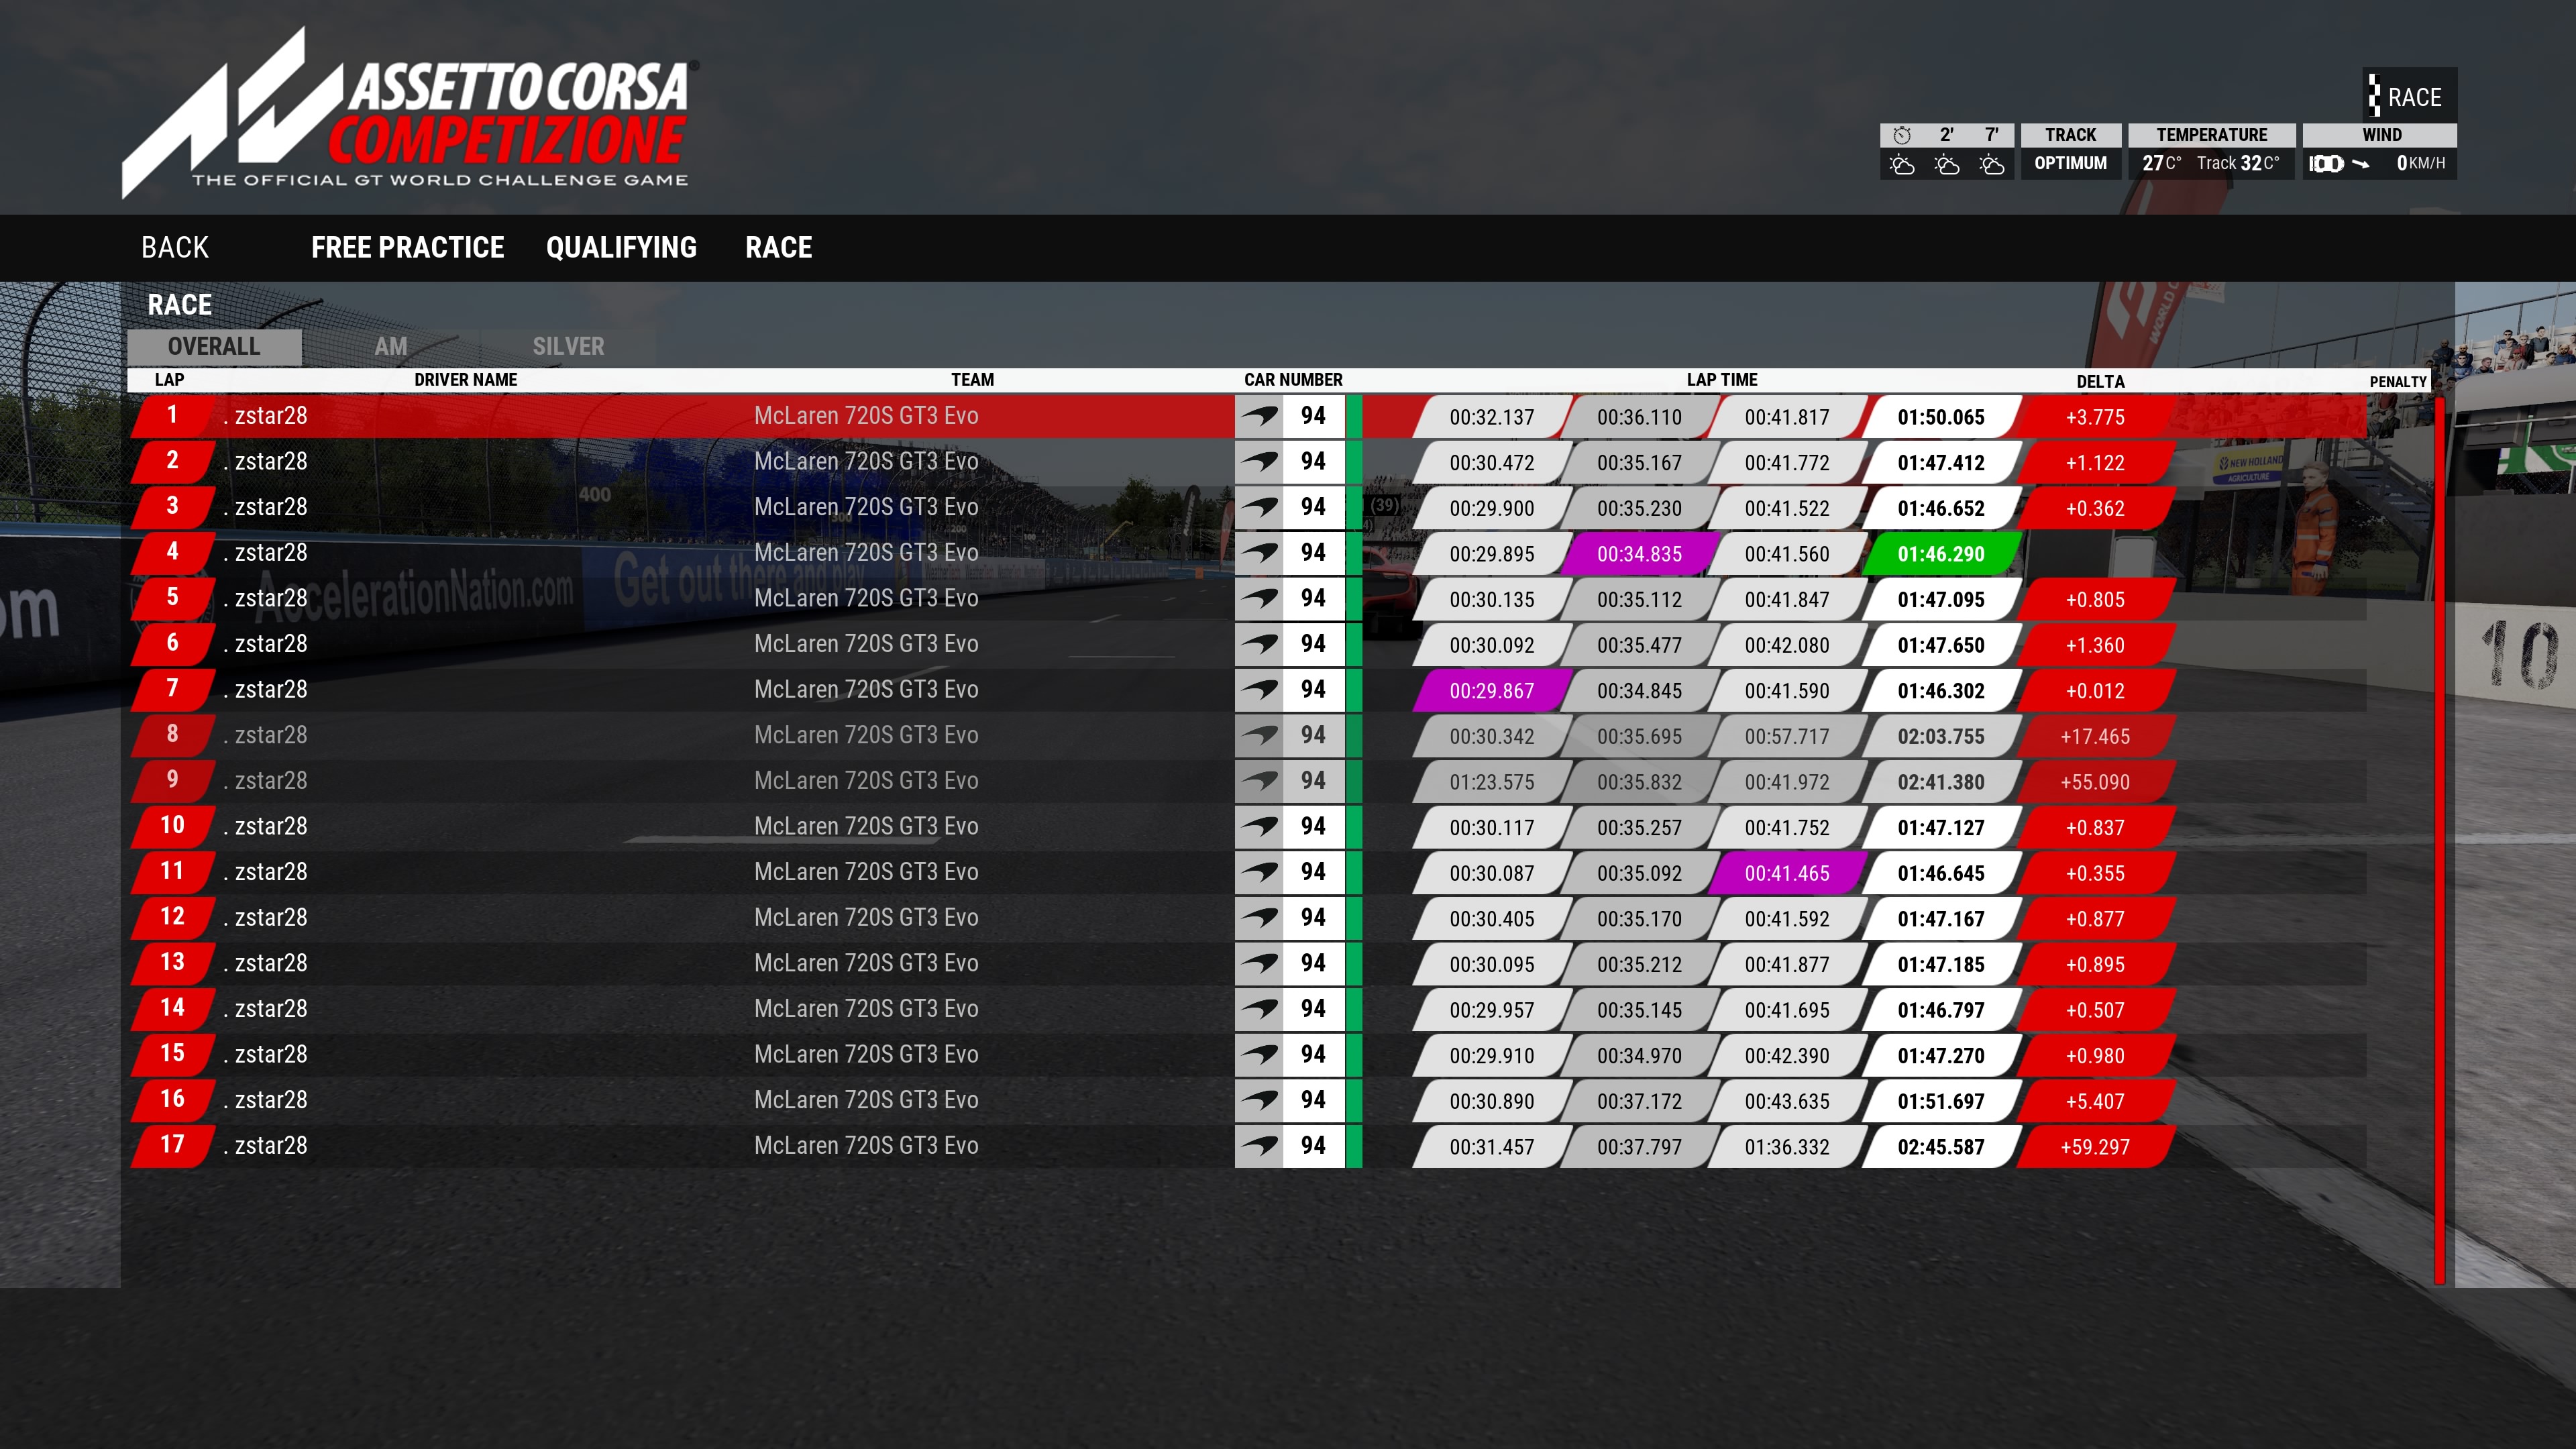The width and height of the screenshot is (2576, 1449).
Task: Select the lap 8 dimmed row badge
Action: pos(172,735)
